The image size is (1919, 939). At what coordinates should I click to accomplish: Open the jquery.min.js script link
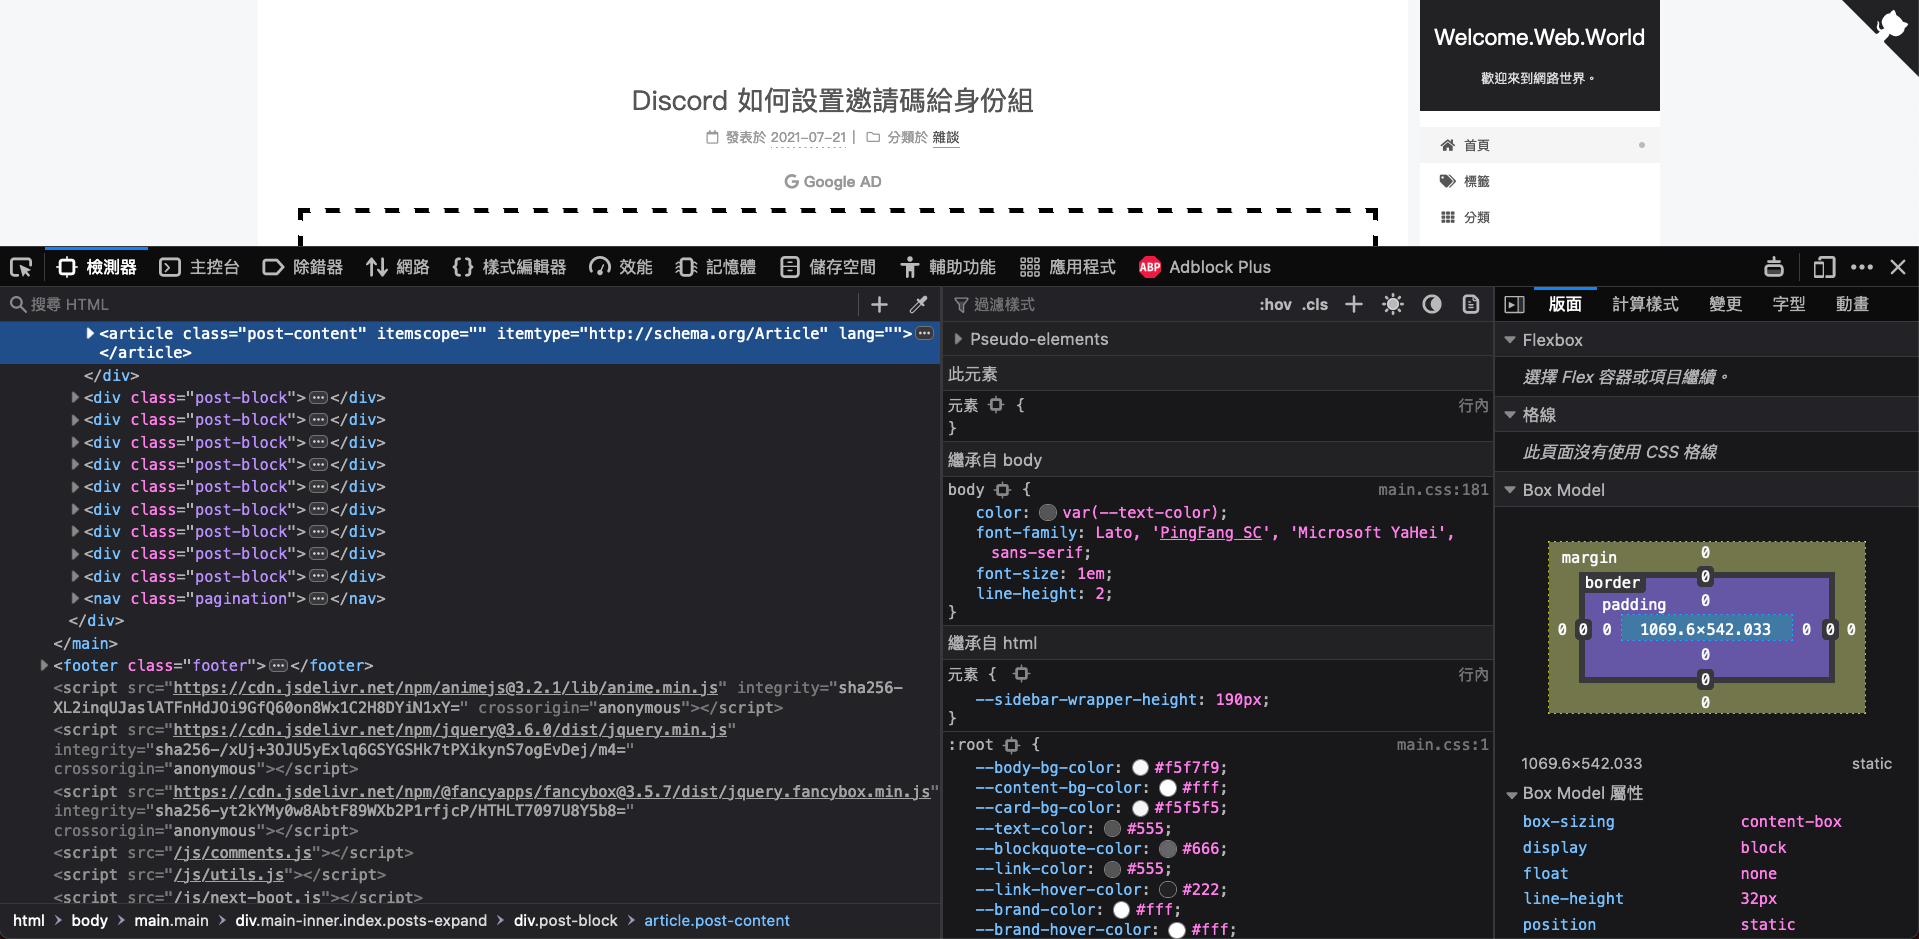(x=450, y=729)
